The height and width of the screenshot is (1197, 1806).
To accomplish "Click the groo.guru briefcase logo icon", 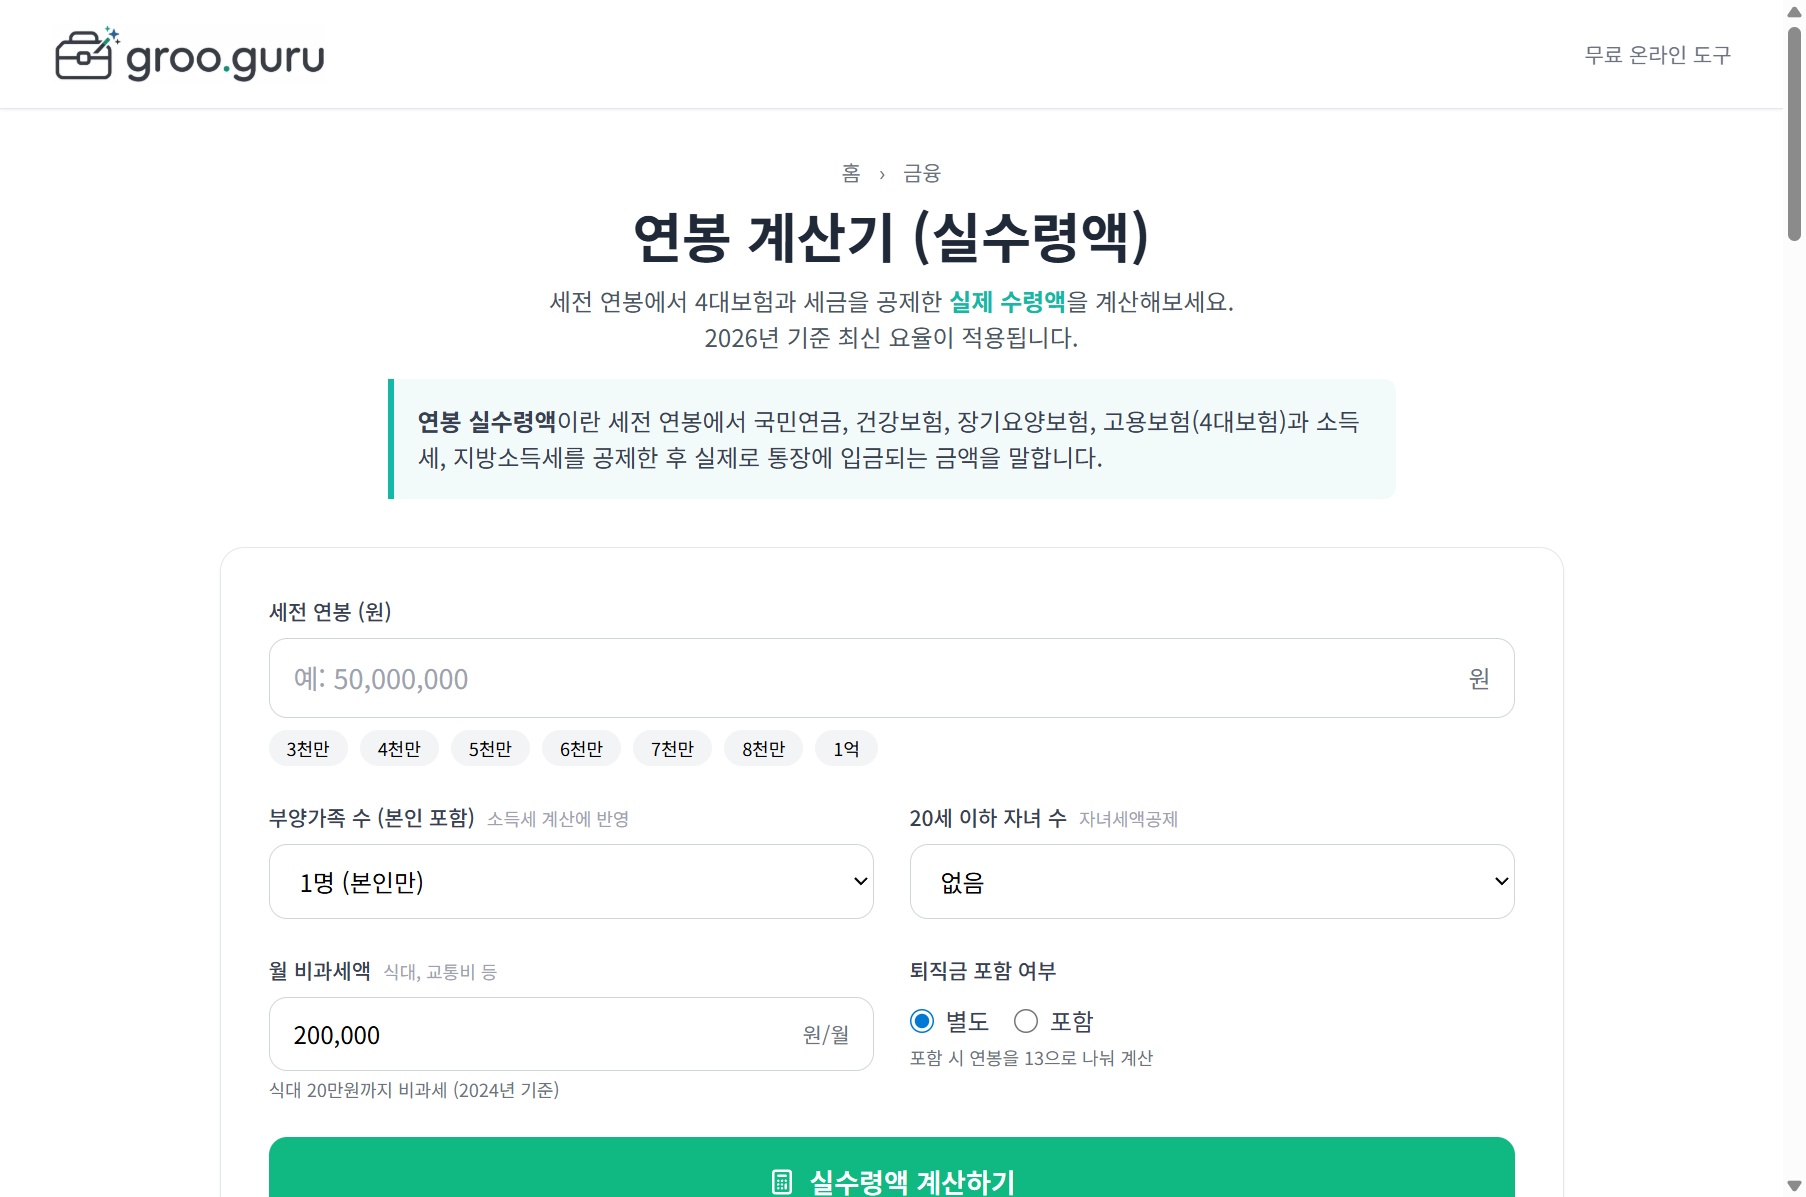I will point(86,55).
